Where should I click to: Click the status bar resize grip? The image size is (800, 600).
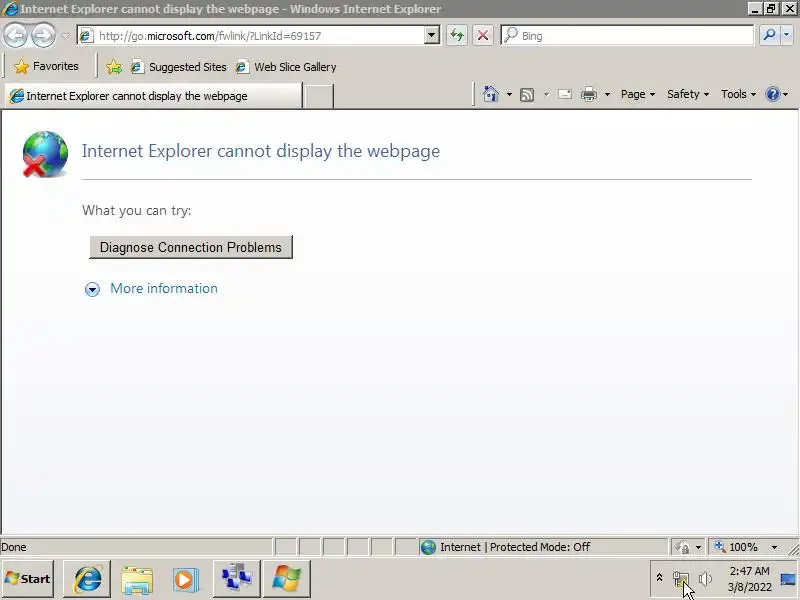point(793,549)
